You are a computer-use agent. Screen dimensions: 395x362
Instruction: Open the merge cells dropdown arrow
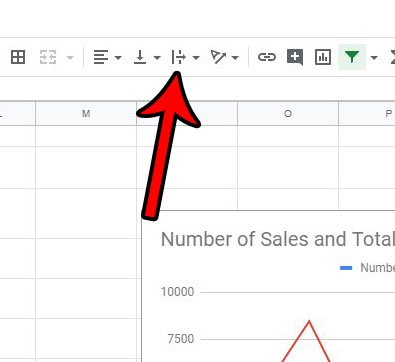click(x=70, y=58)
